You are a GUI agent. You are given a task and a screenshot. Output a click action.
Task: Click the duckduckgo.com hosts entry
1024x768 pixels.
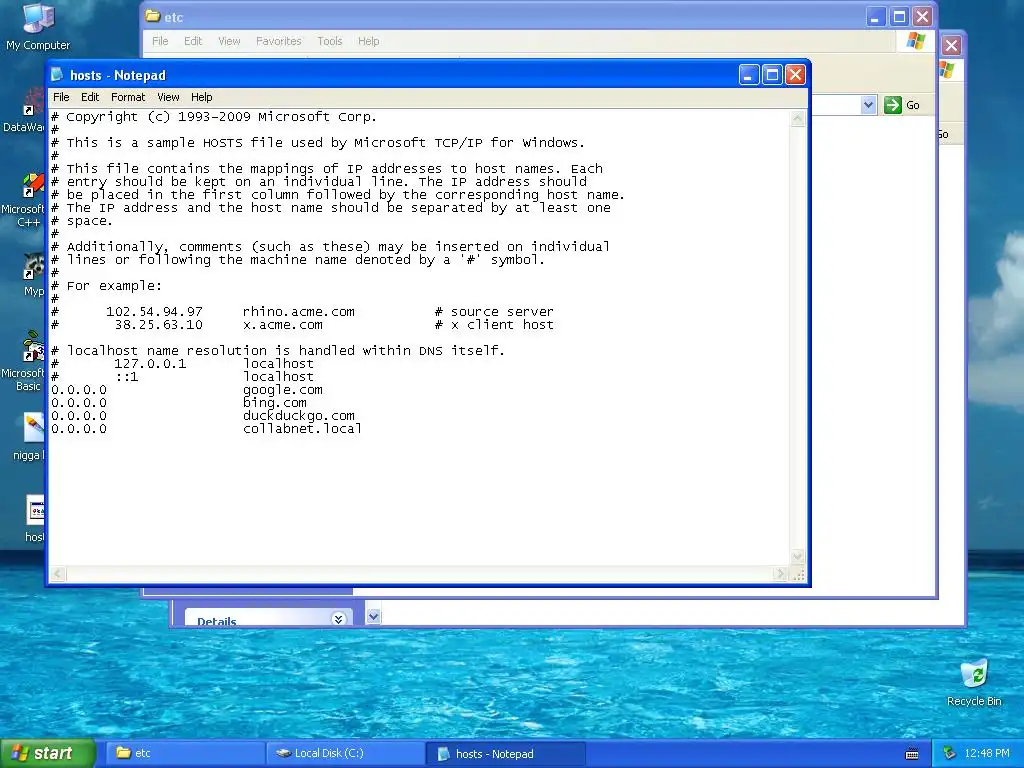(x=298, y=416)
